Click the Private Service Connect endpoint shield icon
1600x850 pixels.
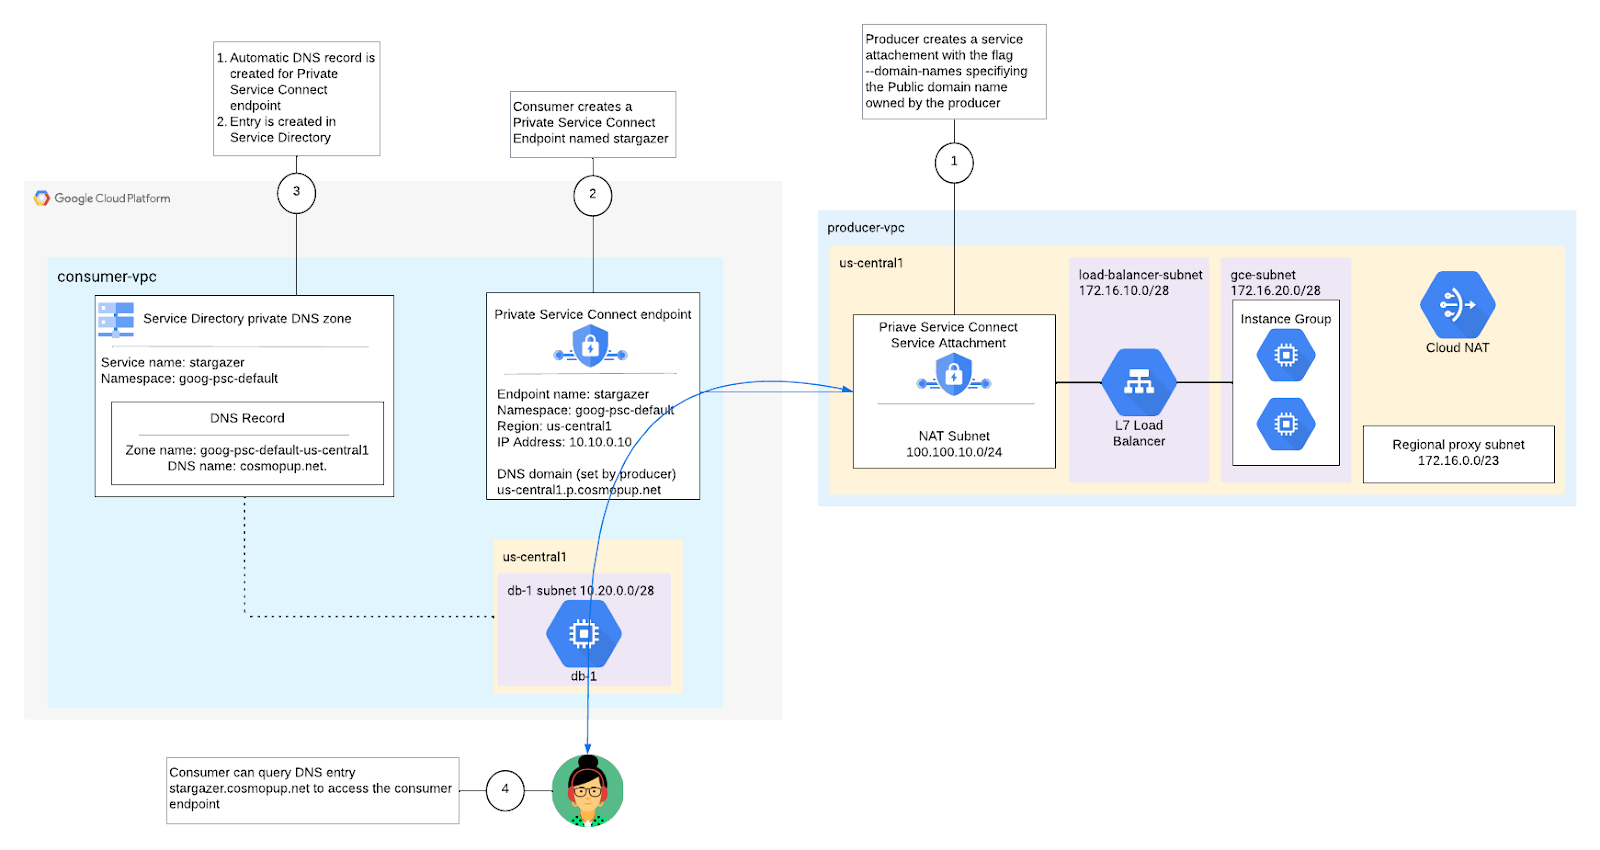[590, 347]
